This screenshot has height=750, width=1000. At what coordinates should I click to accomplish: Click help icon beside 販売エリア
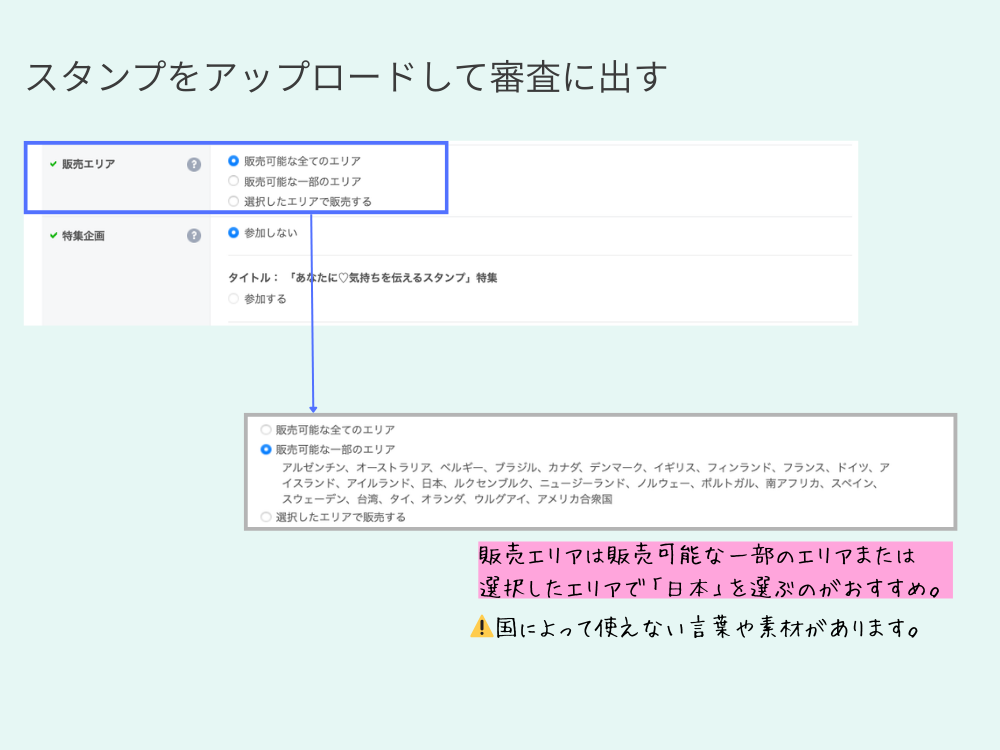[194, 164]
